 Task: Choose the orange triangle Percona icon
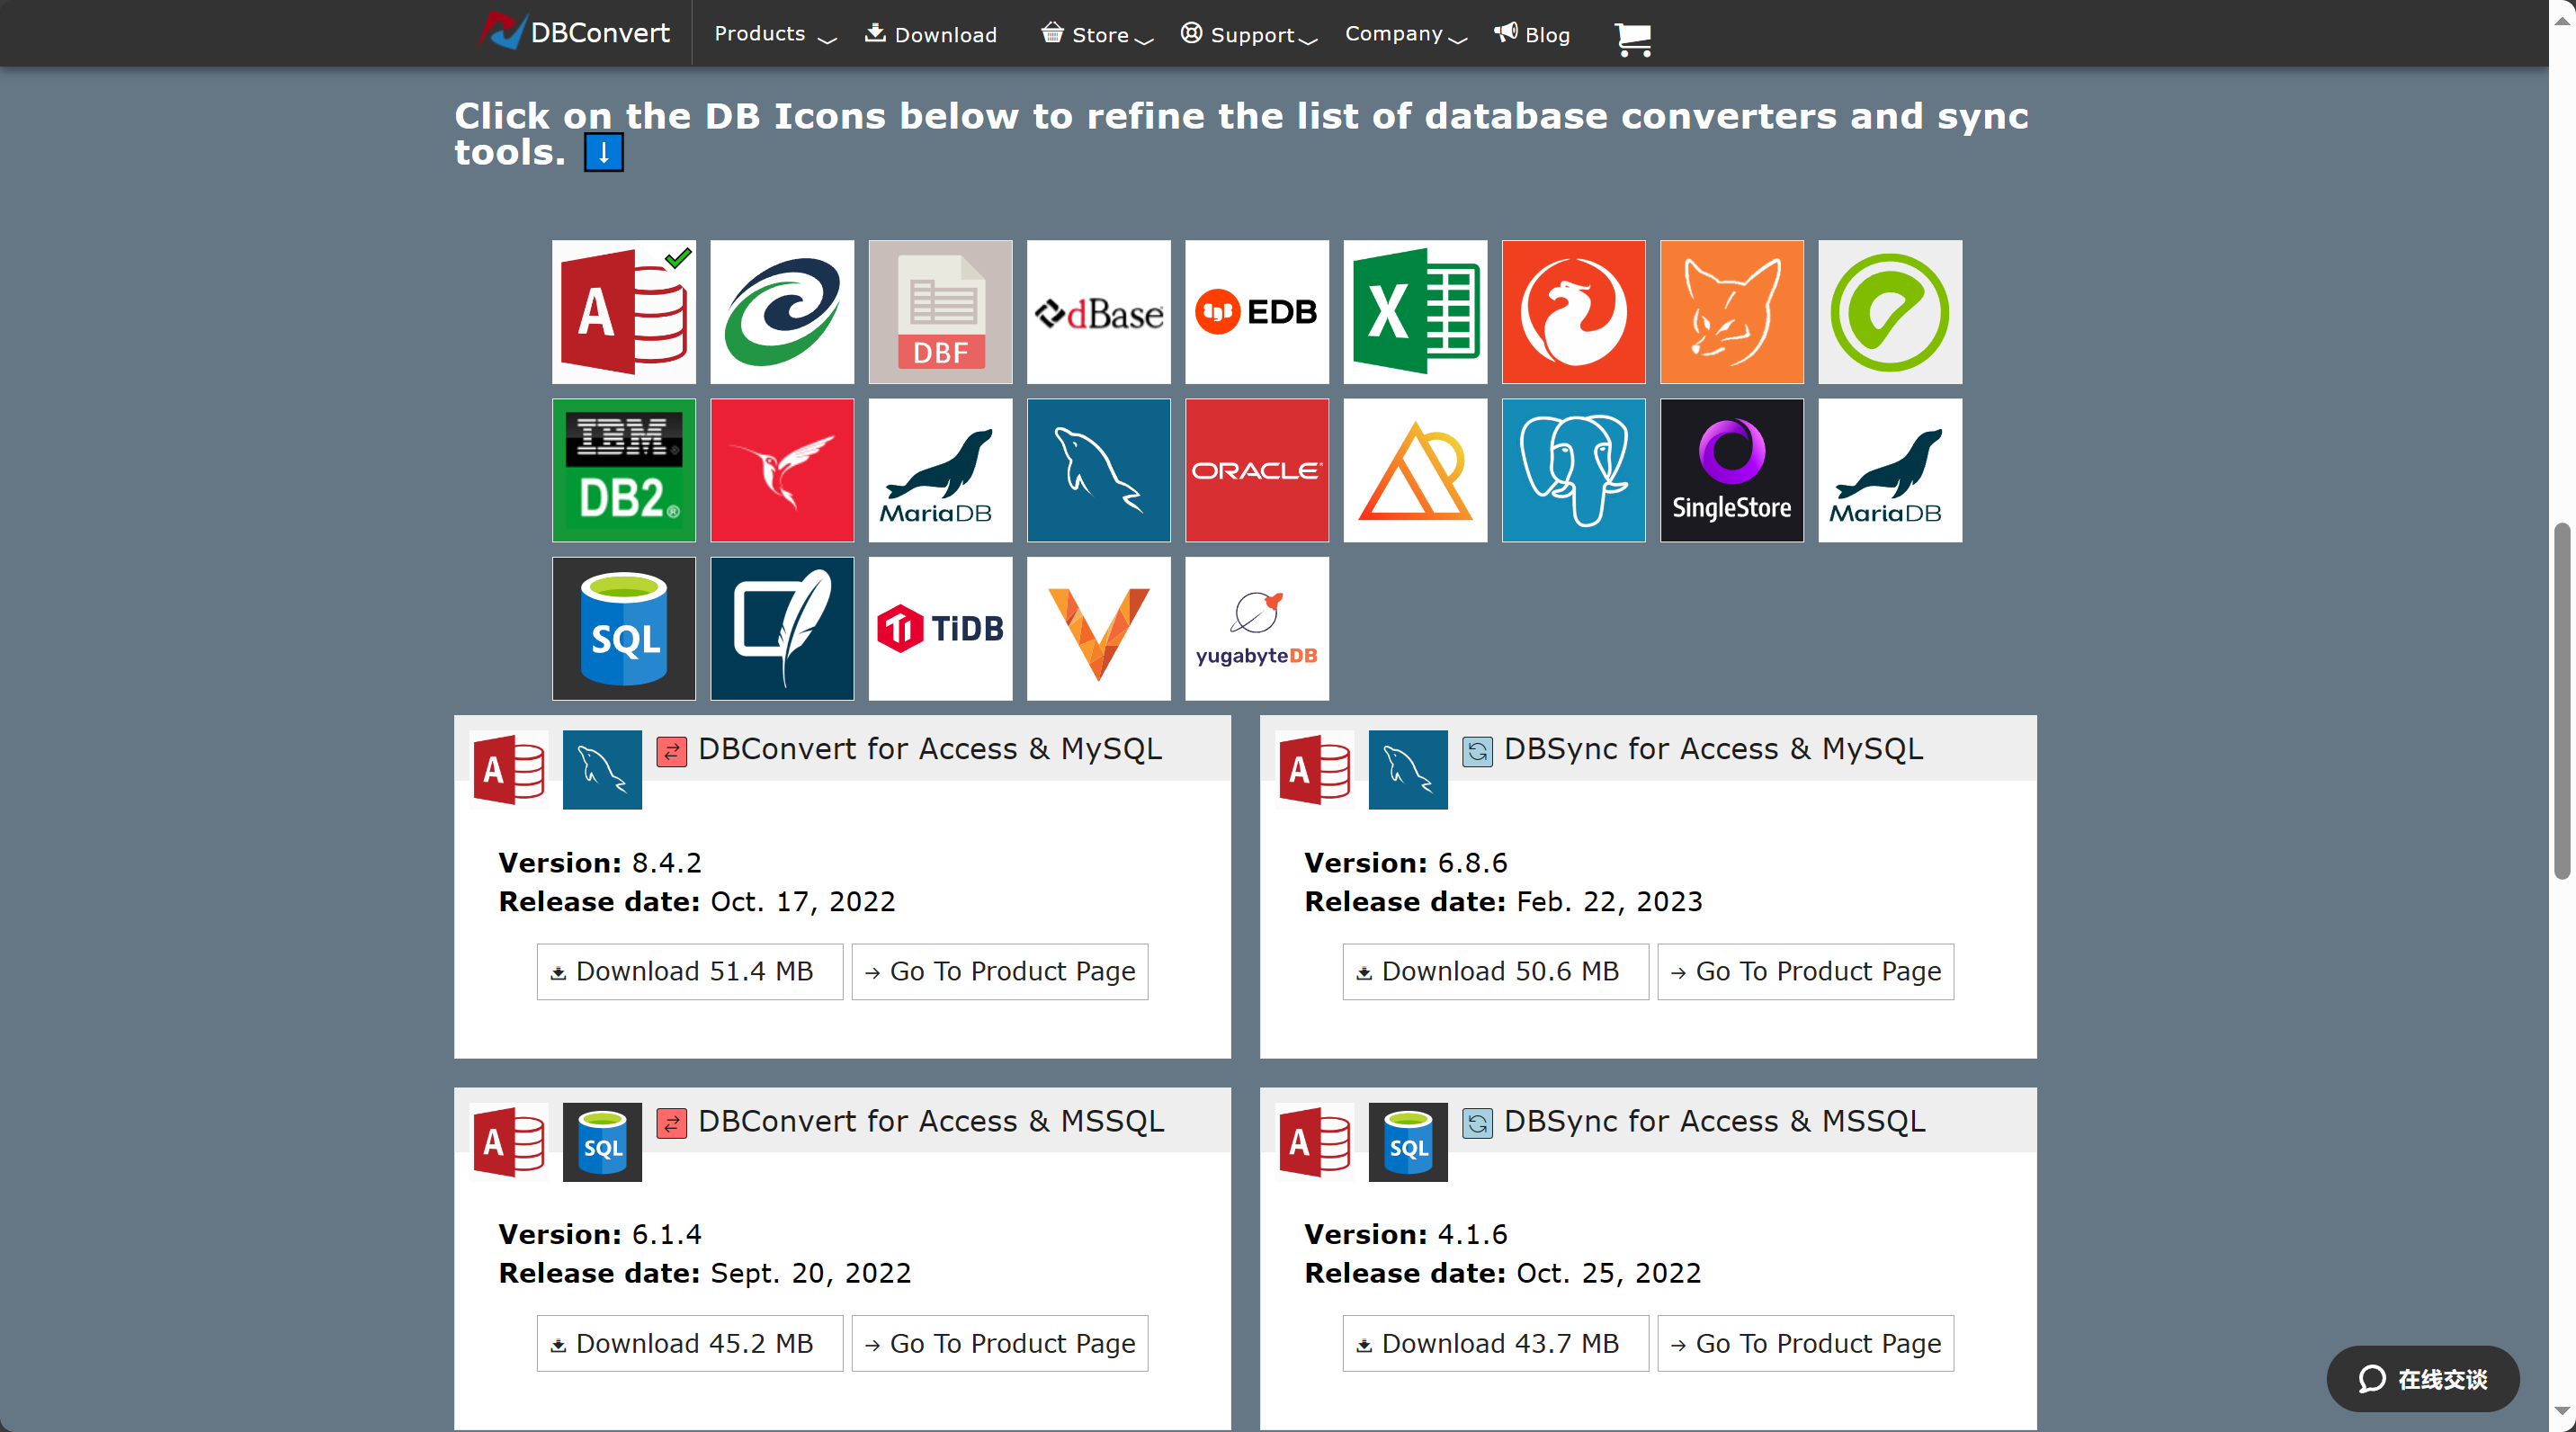(x=1415, y=470)
